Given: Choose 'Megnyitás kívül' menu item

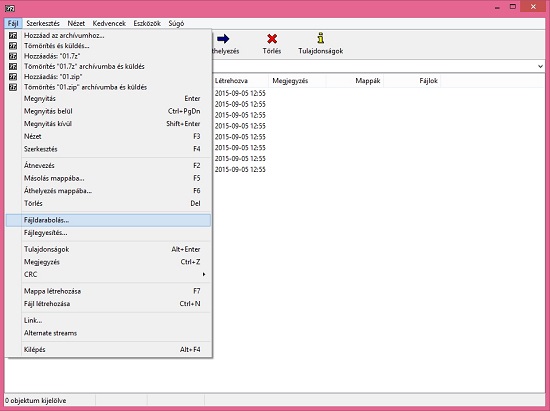Looking at the screenshot, I should pyautogui.click(x=108, y=124).
